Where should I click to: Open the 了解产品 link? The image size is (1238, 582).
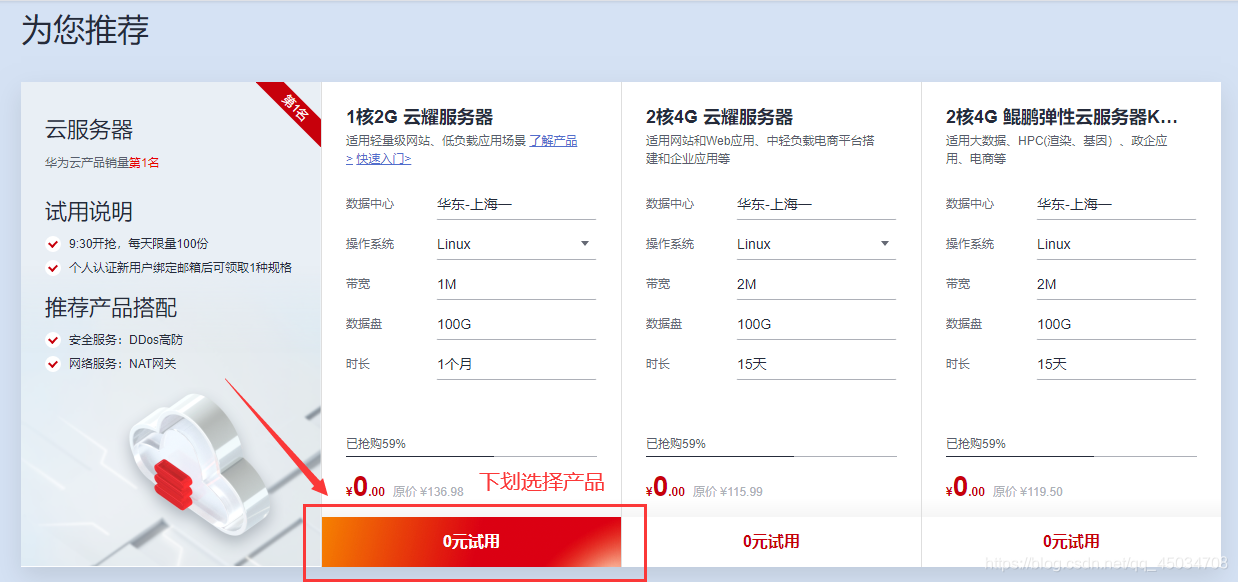[x=553, y=141]
